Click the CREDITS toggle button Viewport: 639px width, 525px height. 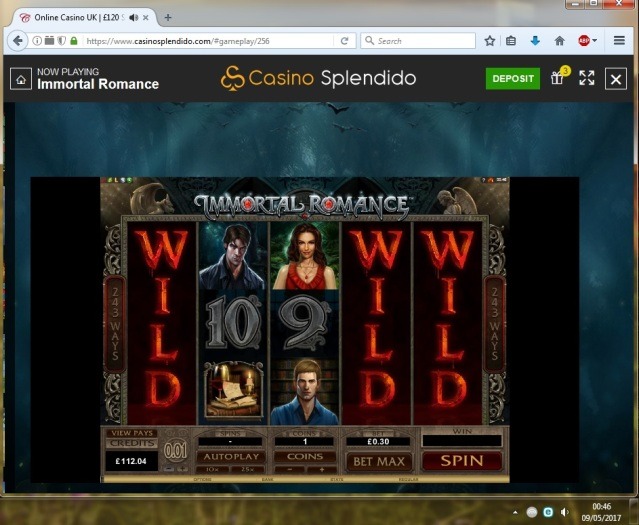132,443
